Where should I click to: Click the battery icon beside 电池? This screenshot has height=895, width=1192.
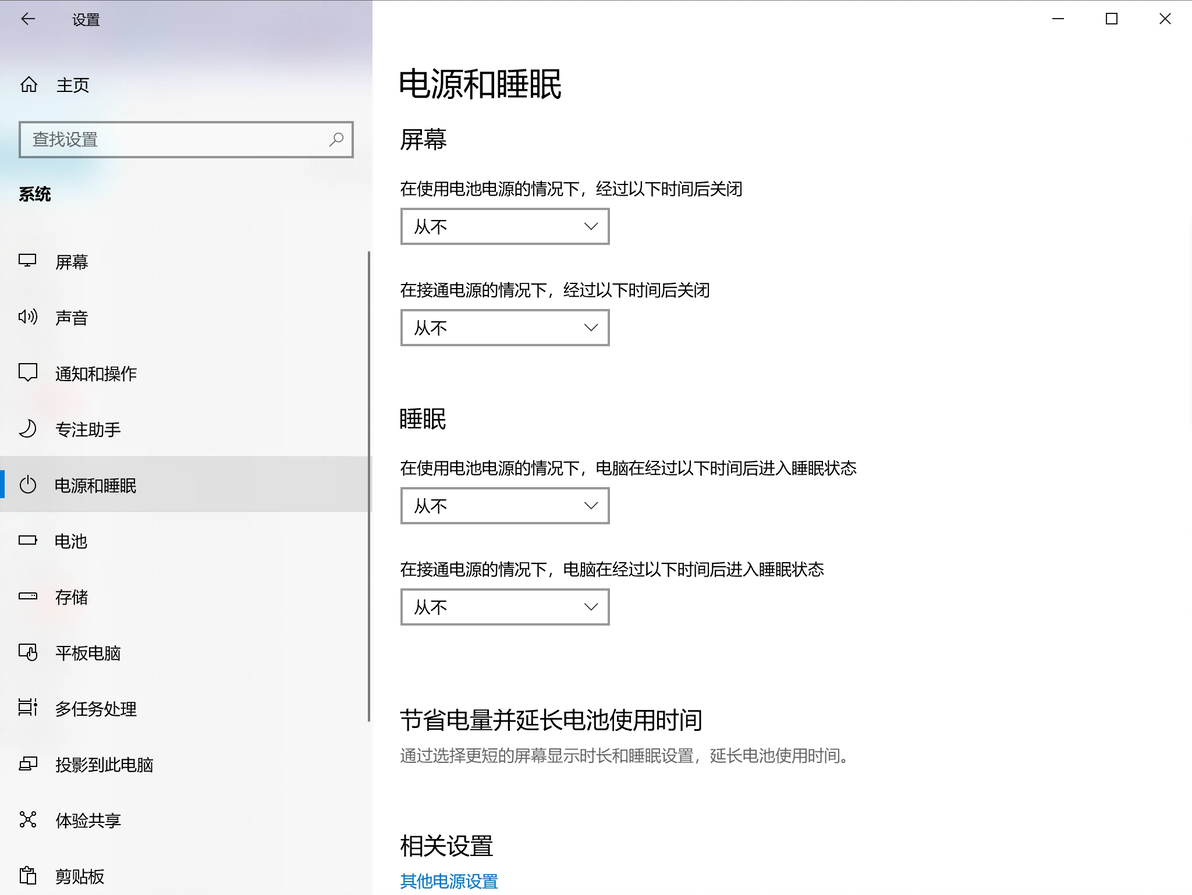[x=27, y=541]
